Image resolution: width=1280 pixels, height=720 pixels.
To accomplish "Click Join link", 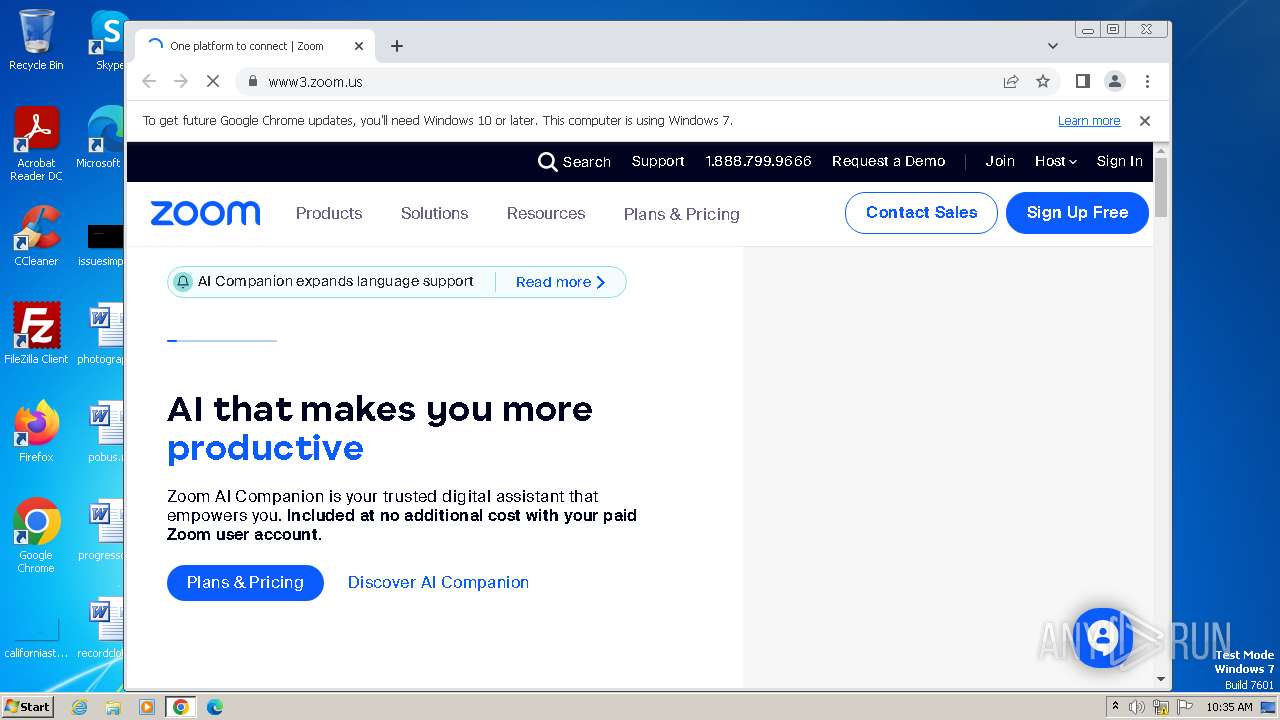I will [x=1000, y=162].
